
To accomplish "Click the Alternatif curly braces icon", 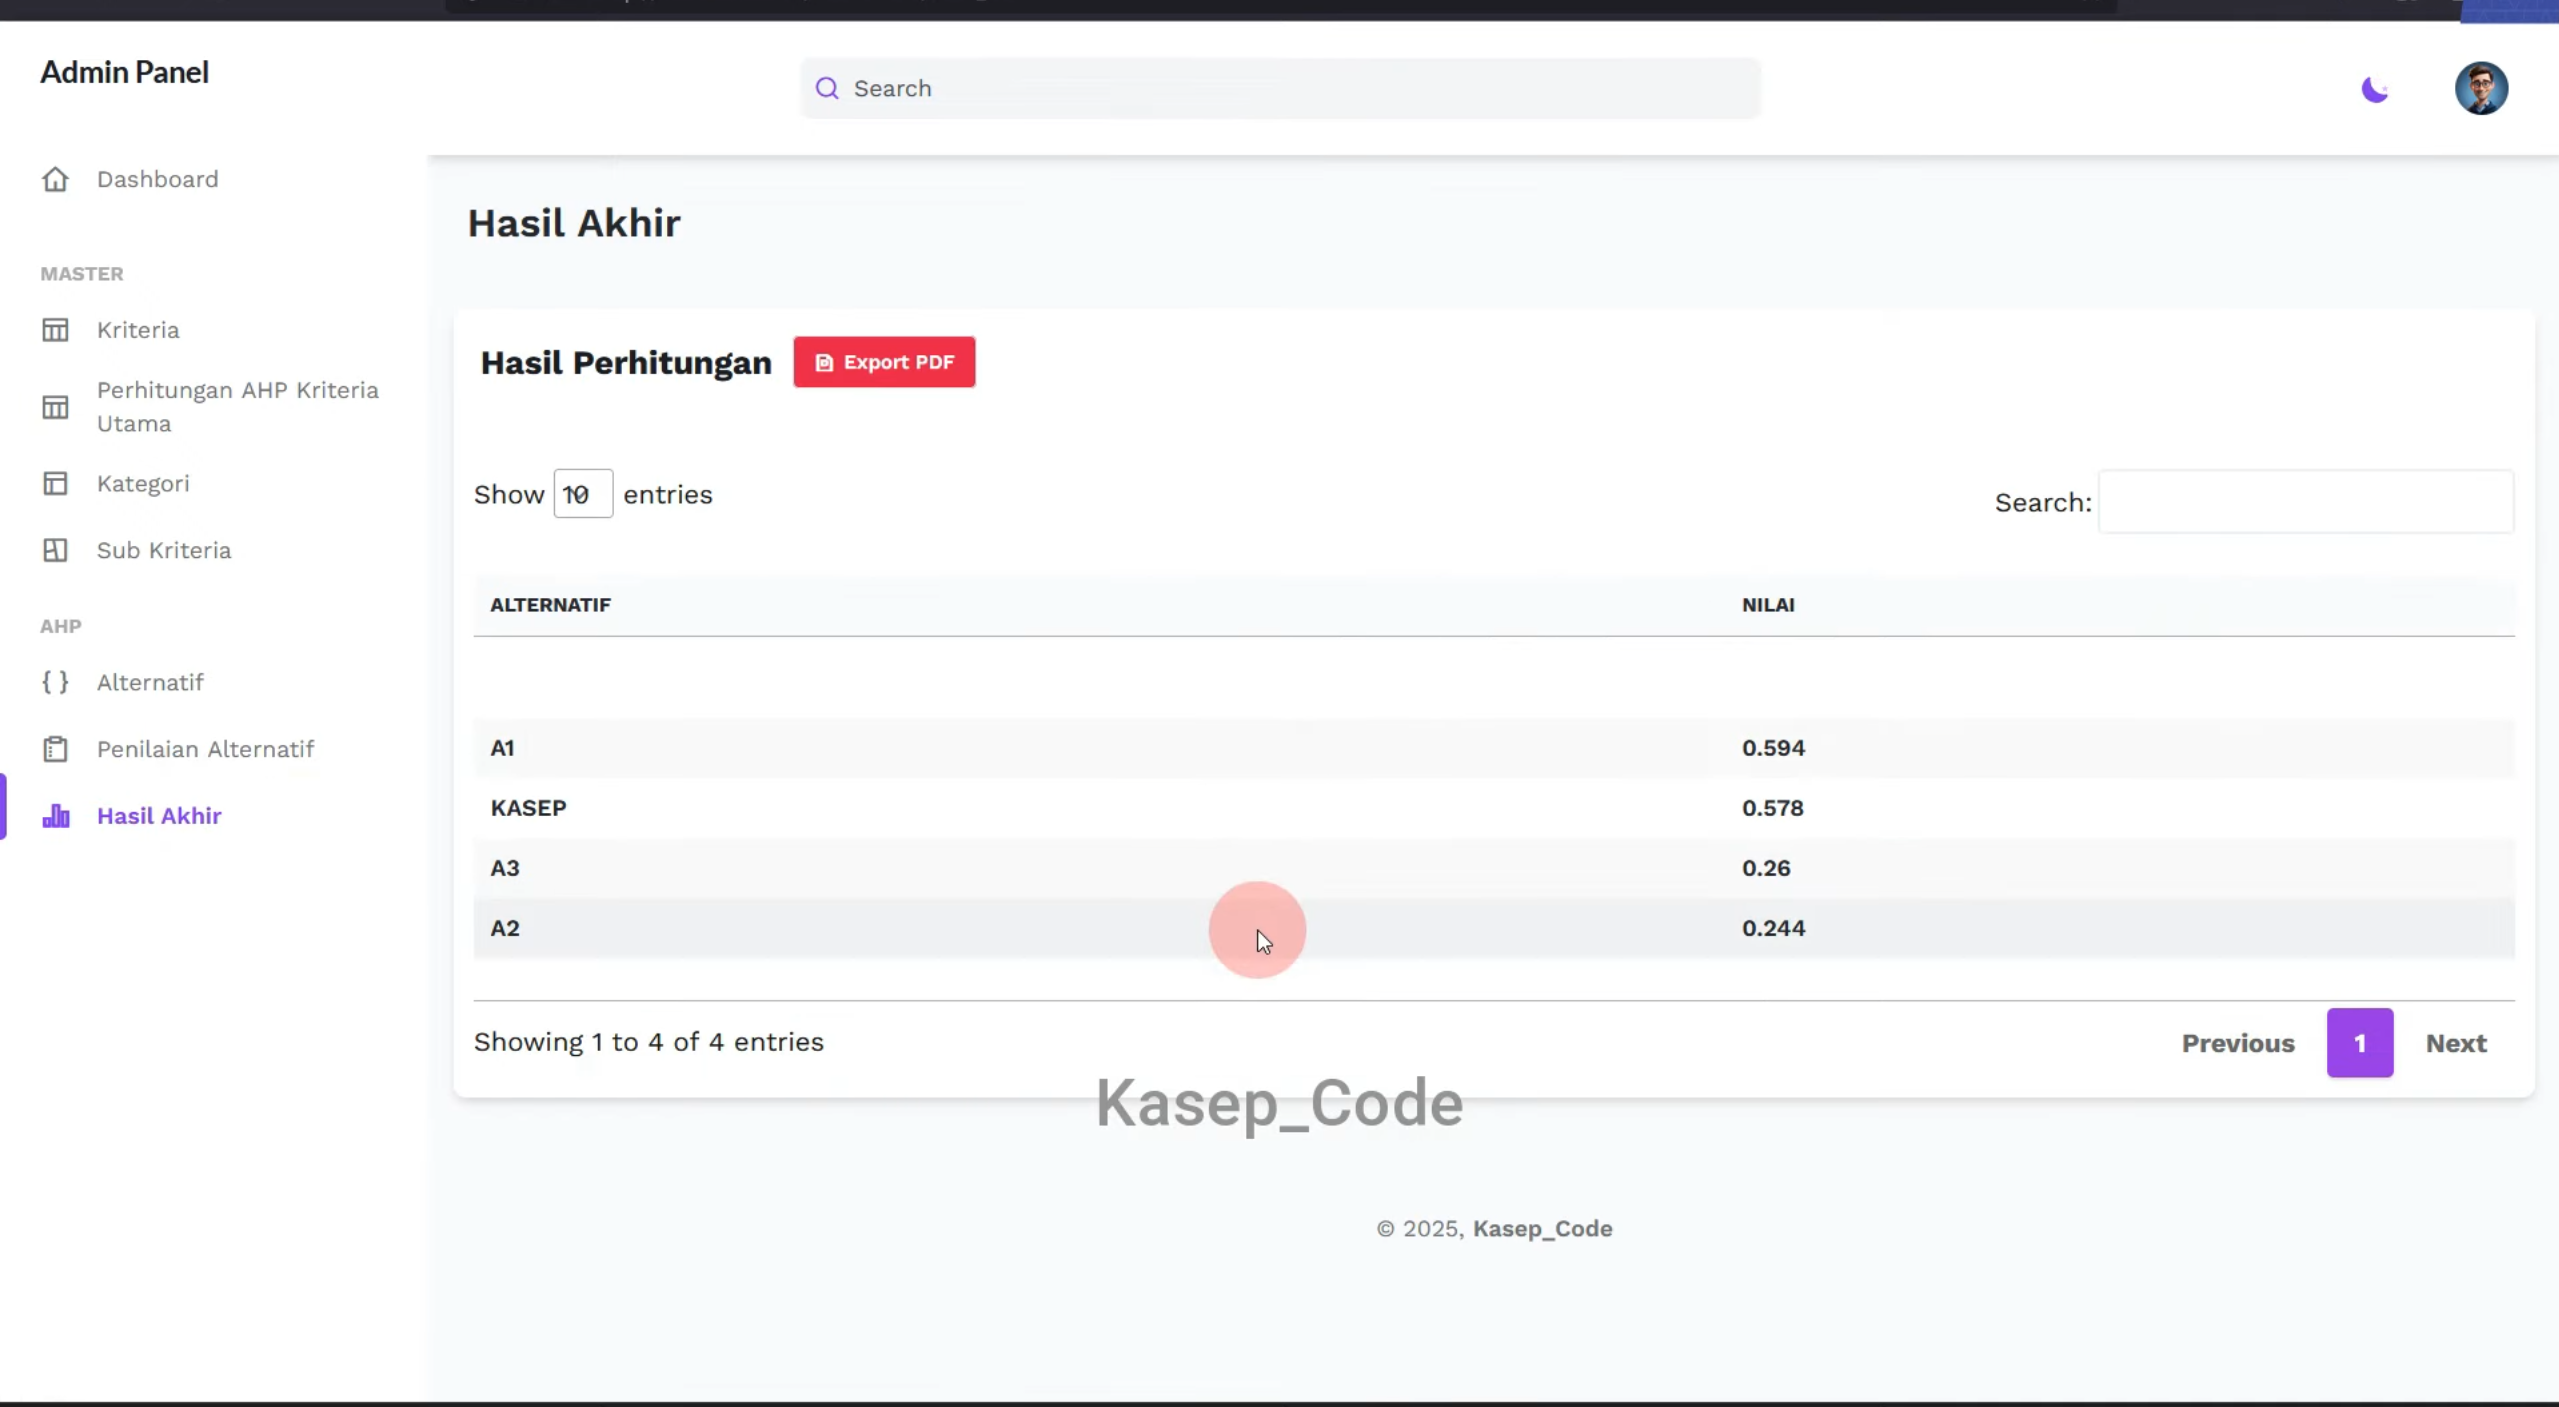I will [55, 683].
